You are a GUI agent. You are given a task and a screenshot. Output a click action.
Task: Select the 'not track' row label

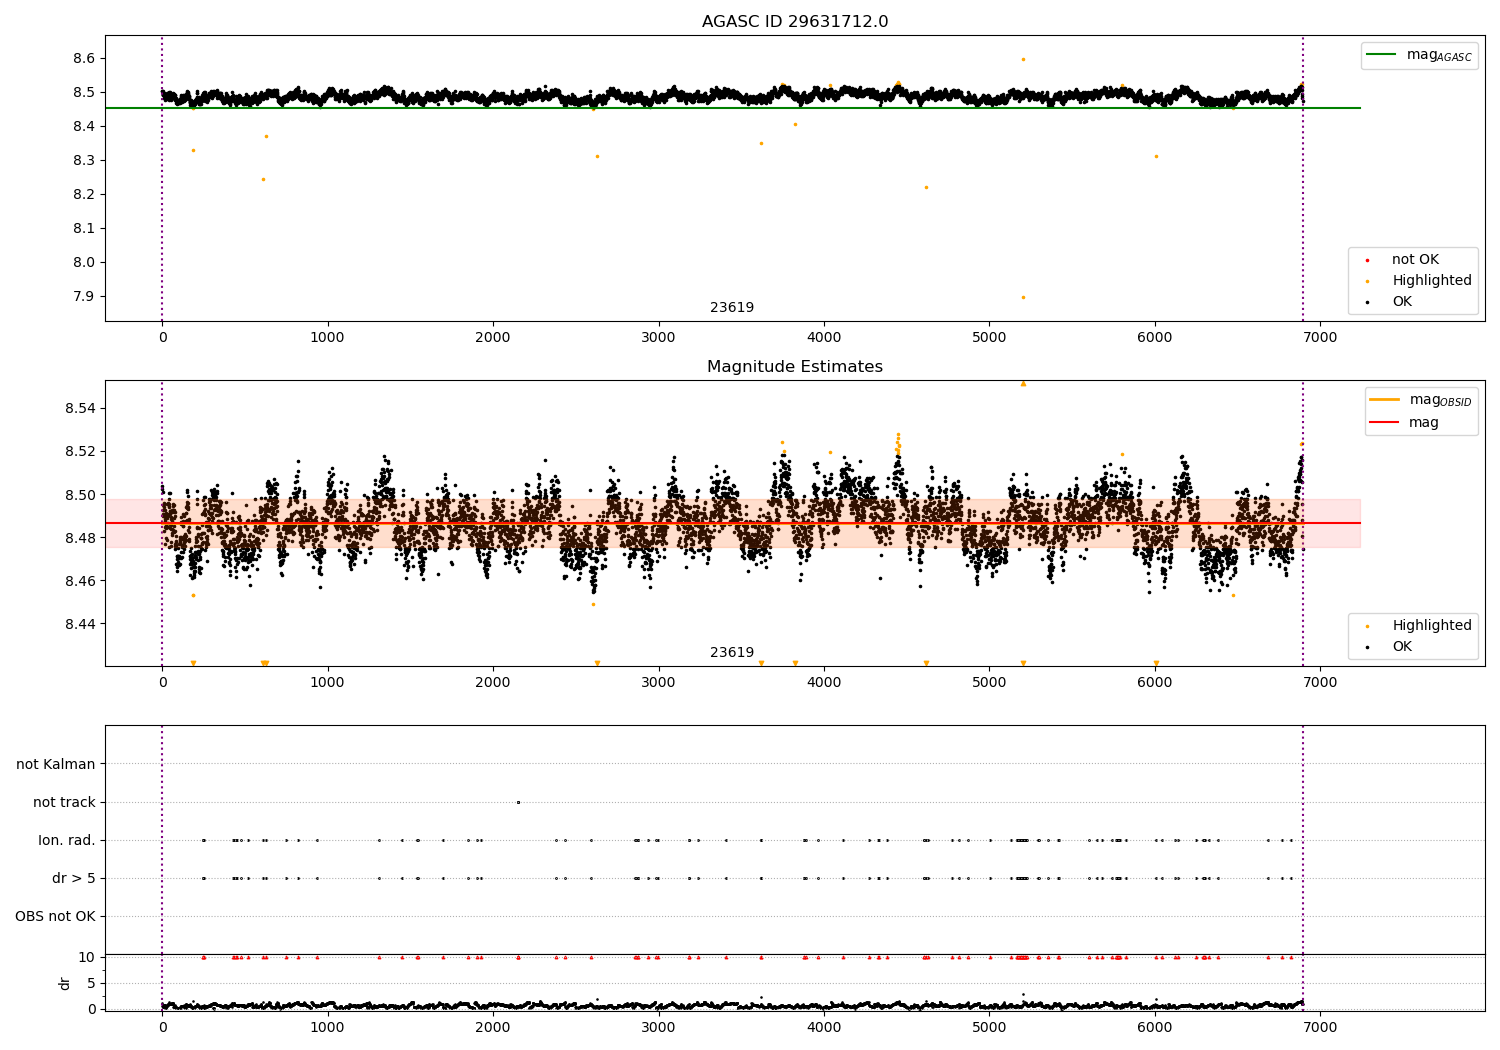64,803
